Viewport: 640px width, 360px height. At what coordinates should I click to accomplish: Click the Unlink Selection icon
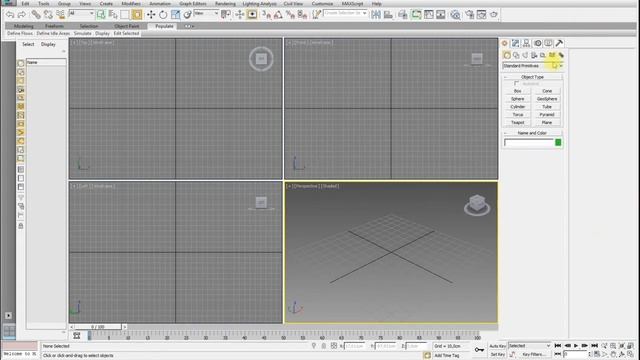tap(48, 15)
